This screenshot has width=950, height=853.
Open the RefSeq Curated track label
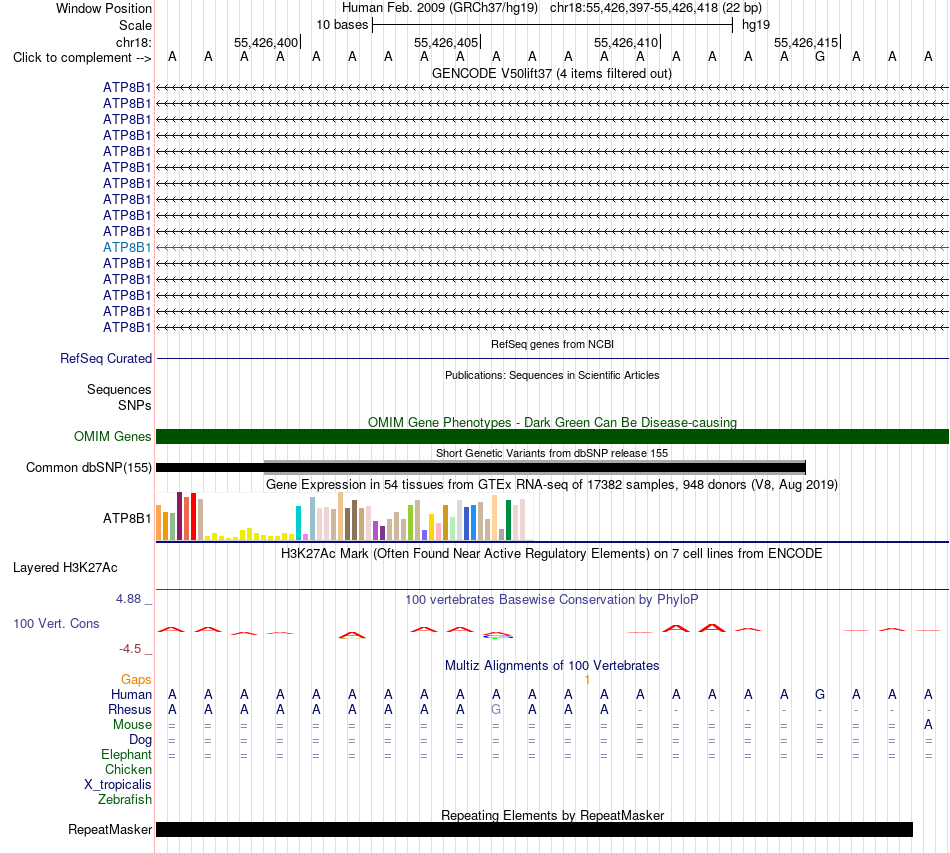click(105, 358)
